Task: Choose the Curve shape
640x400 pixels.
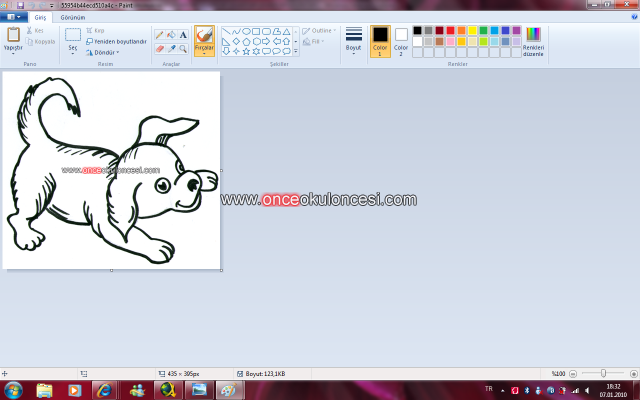Action: pyautogui.click(x=236, y=31)
